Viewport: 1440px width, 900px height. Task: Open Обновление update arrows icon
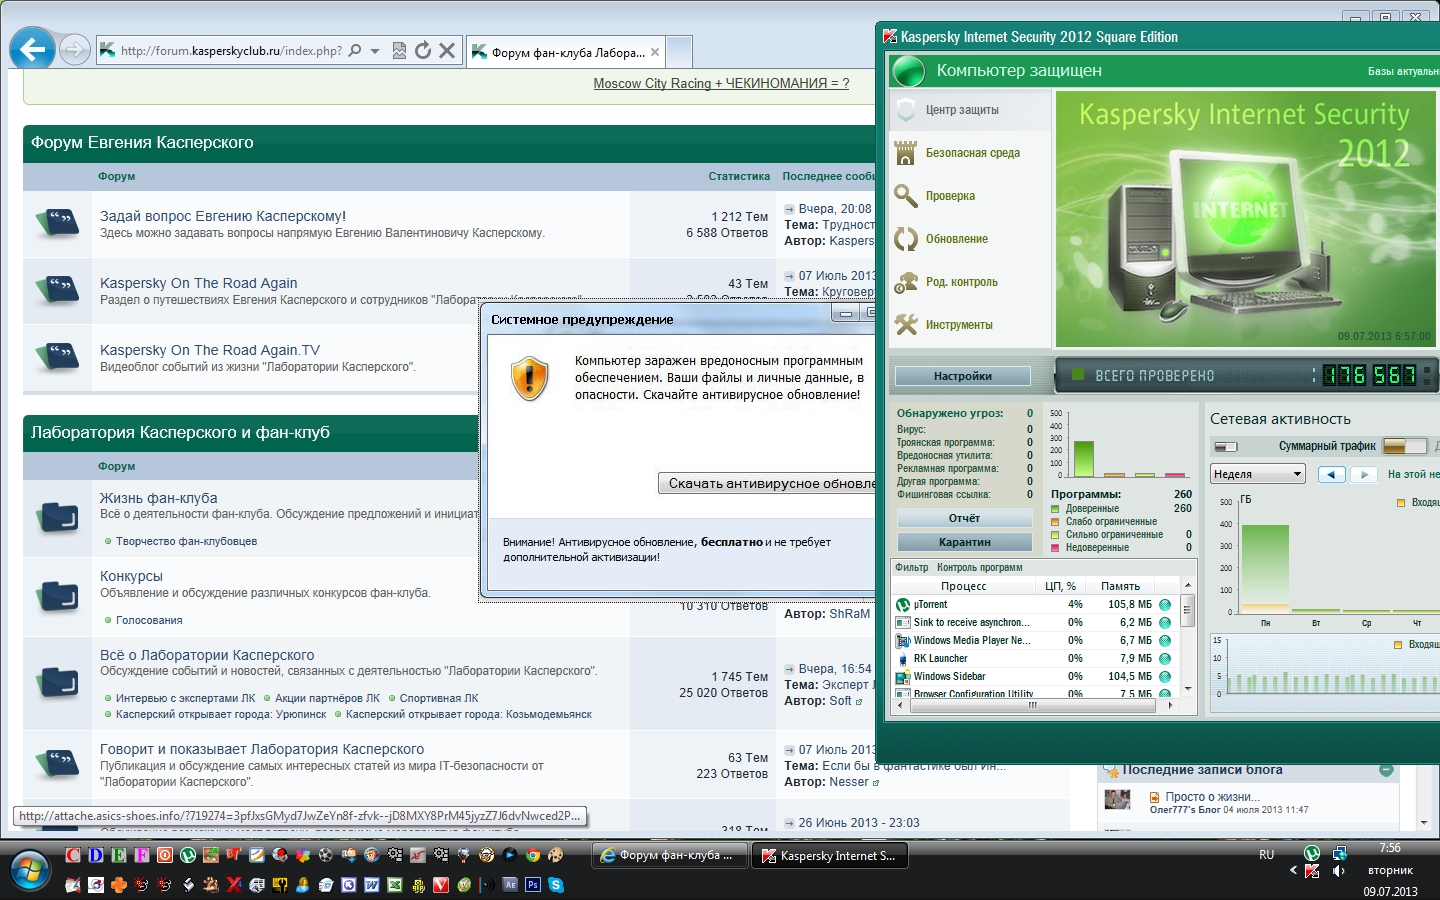click(906, 239)
